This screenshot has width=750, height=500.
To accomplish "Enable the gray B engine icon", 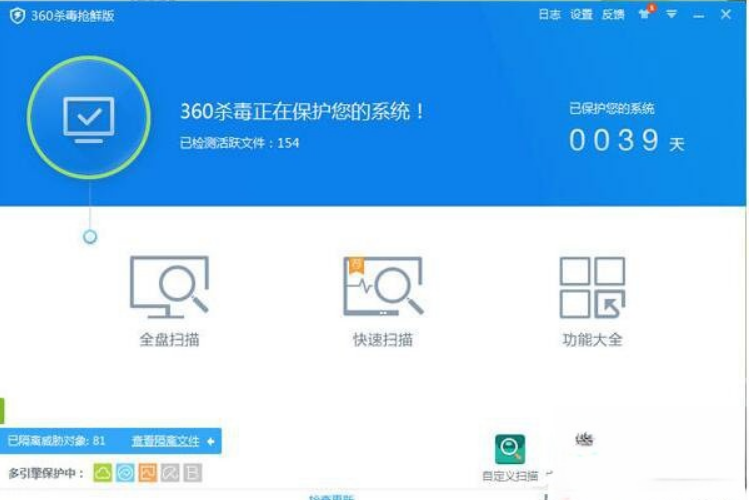I will pyautogui.click(x=193, y=473).
